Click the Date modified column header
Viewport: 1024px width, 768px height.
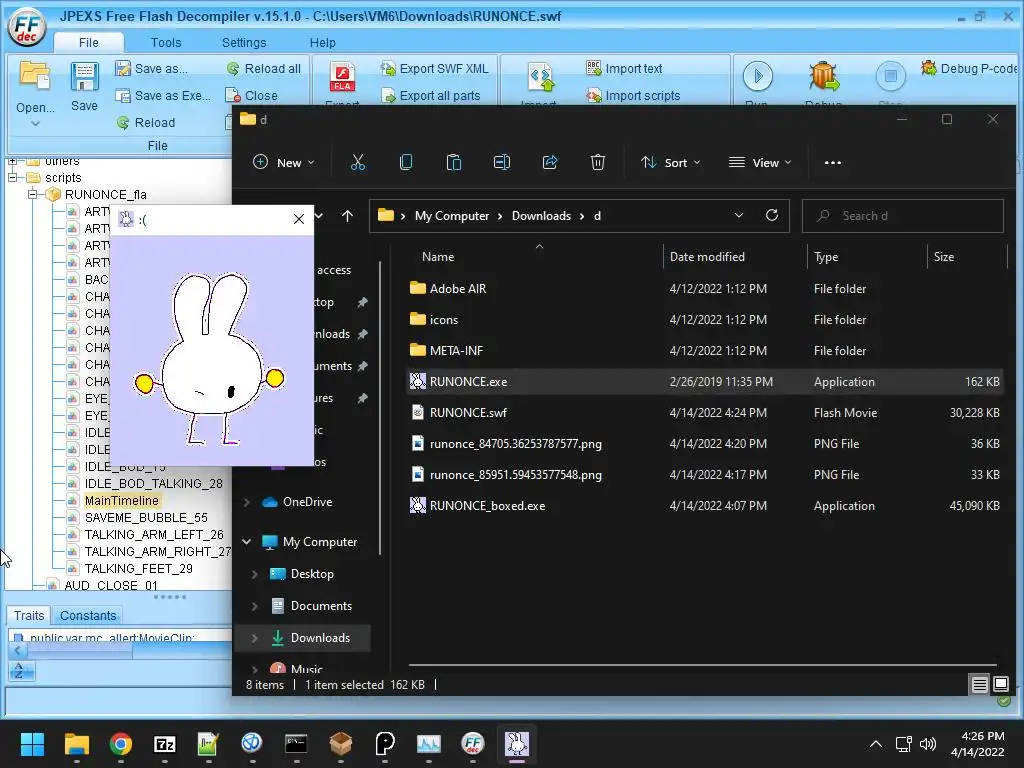[707, 257]
